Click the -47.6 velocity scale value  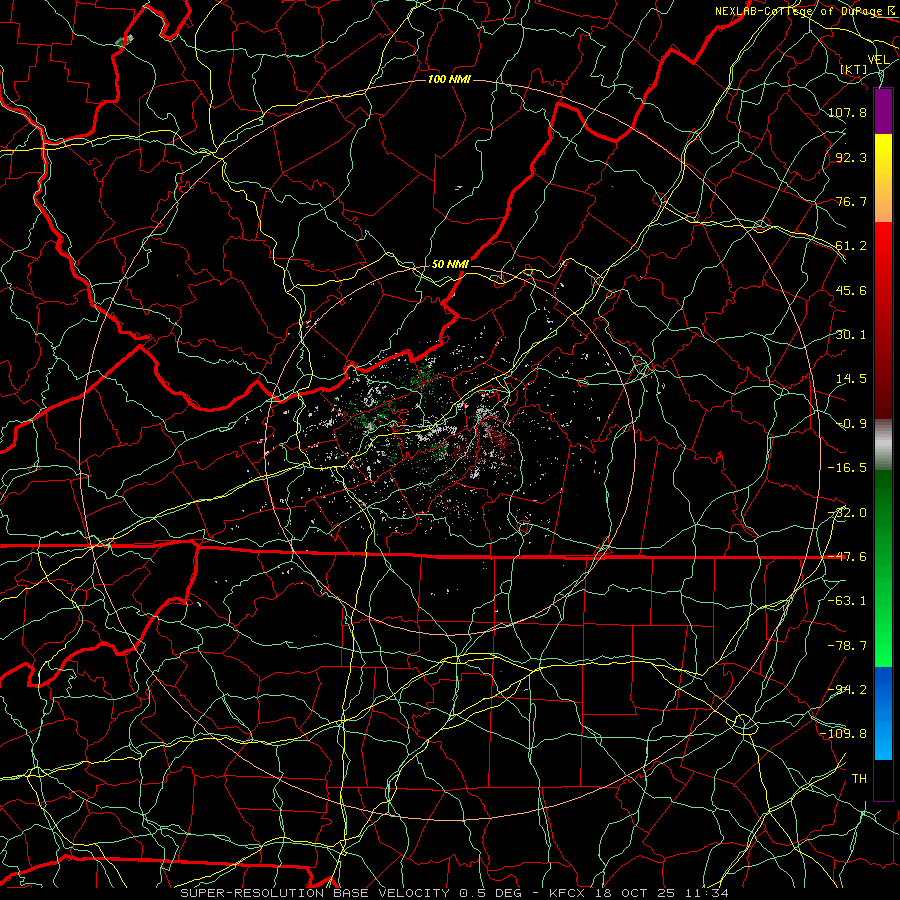click(x=847, y=557)
